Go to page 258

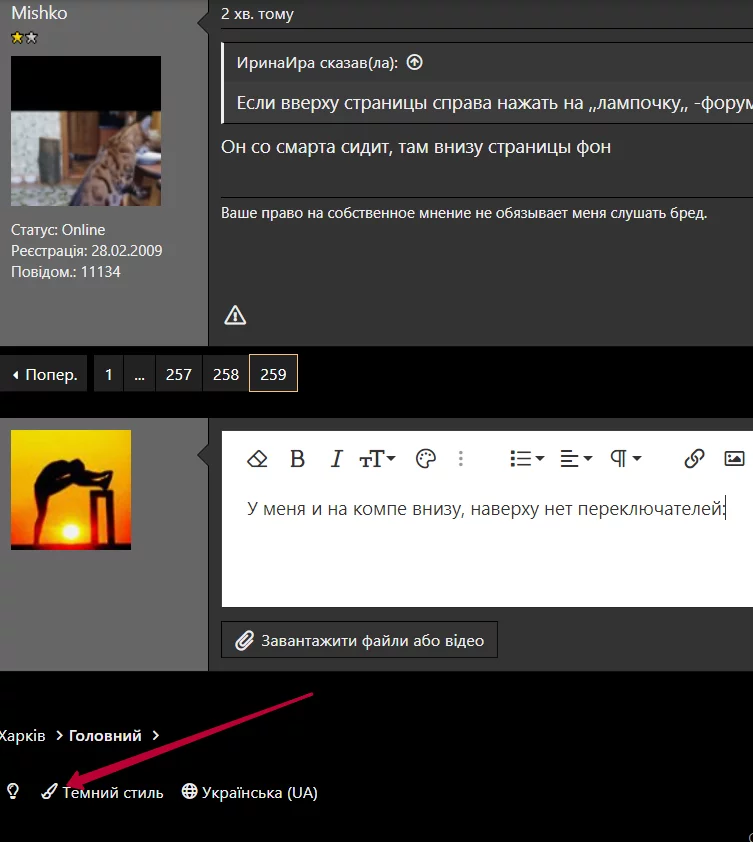[x=226, y=374]
